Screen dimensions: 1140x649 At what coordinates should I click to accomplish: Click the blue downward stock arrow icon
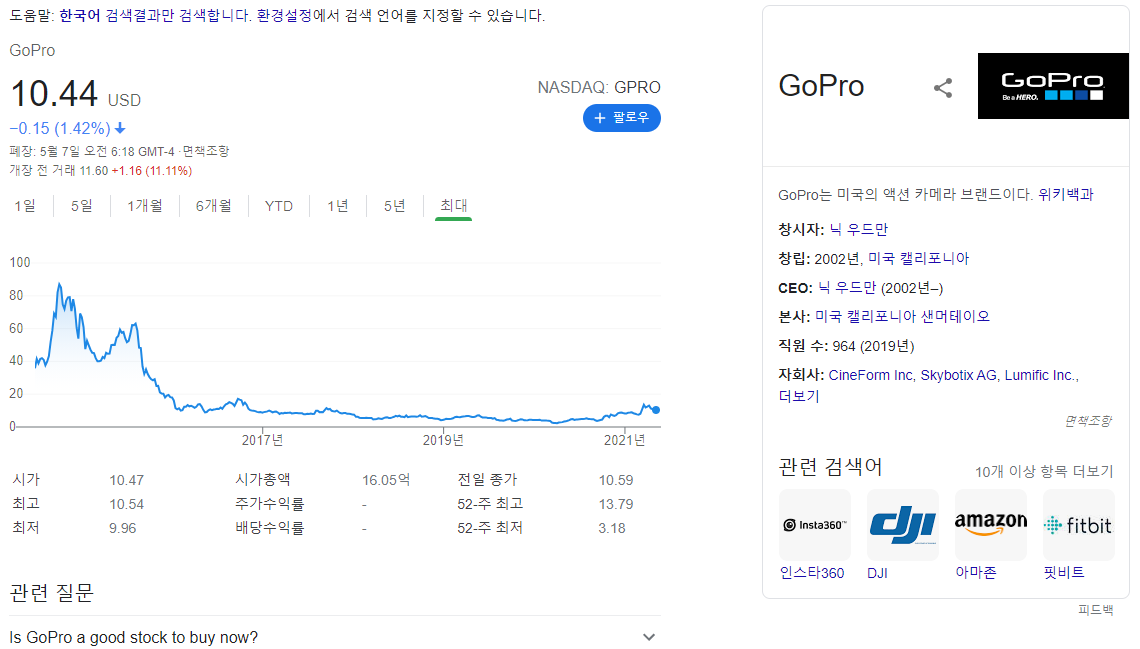click(121, 128)
